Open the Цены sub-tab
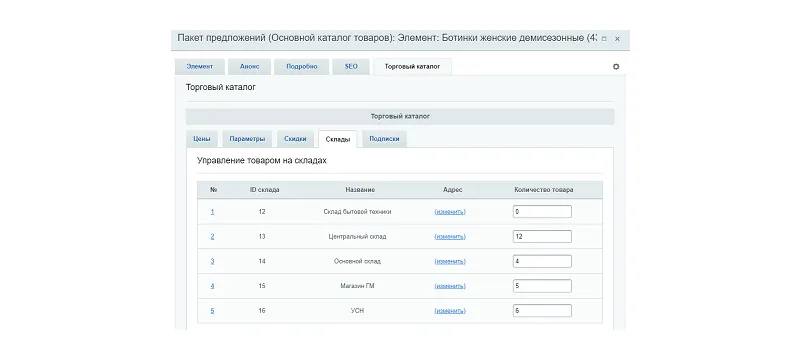800x360 pixels. [202, 139]
